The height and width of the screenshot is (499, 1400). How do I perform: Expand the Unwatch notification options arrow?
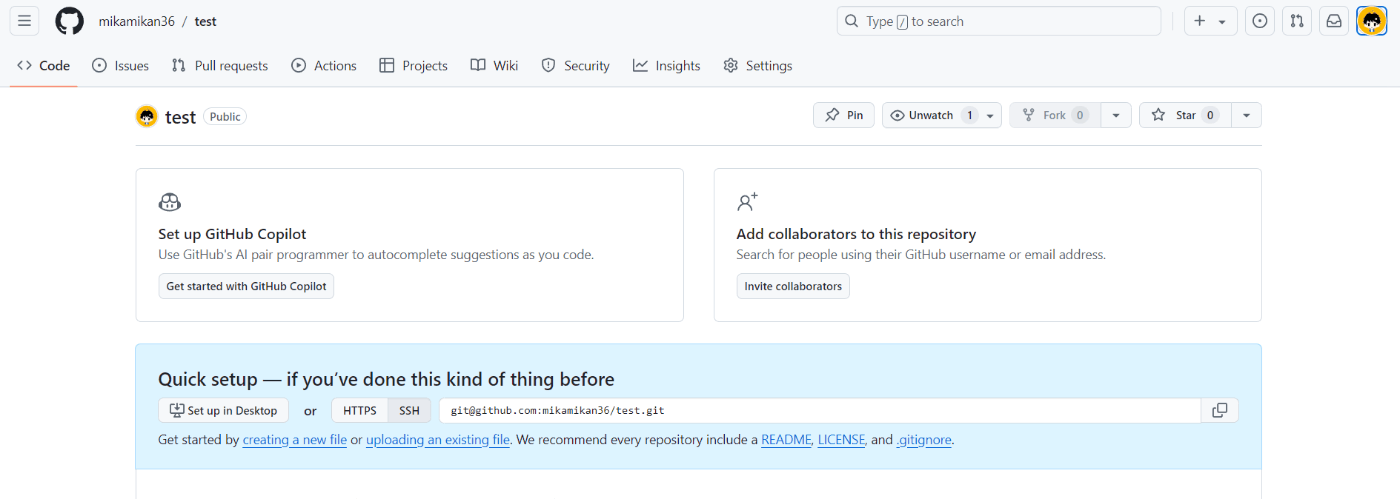(990, 115)
